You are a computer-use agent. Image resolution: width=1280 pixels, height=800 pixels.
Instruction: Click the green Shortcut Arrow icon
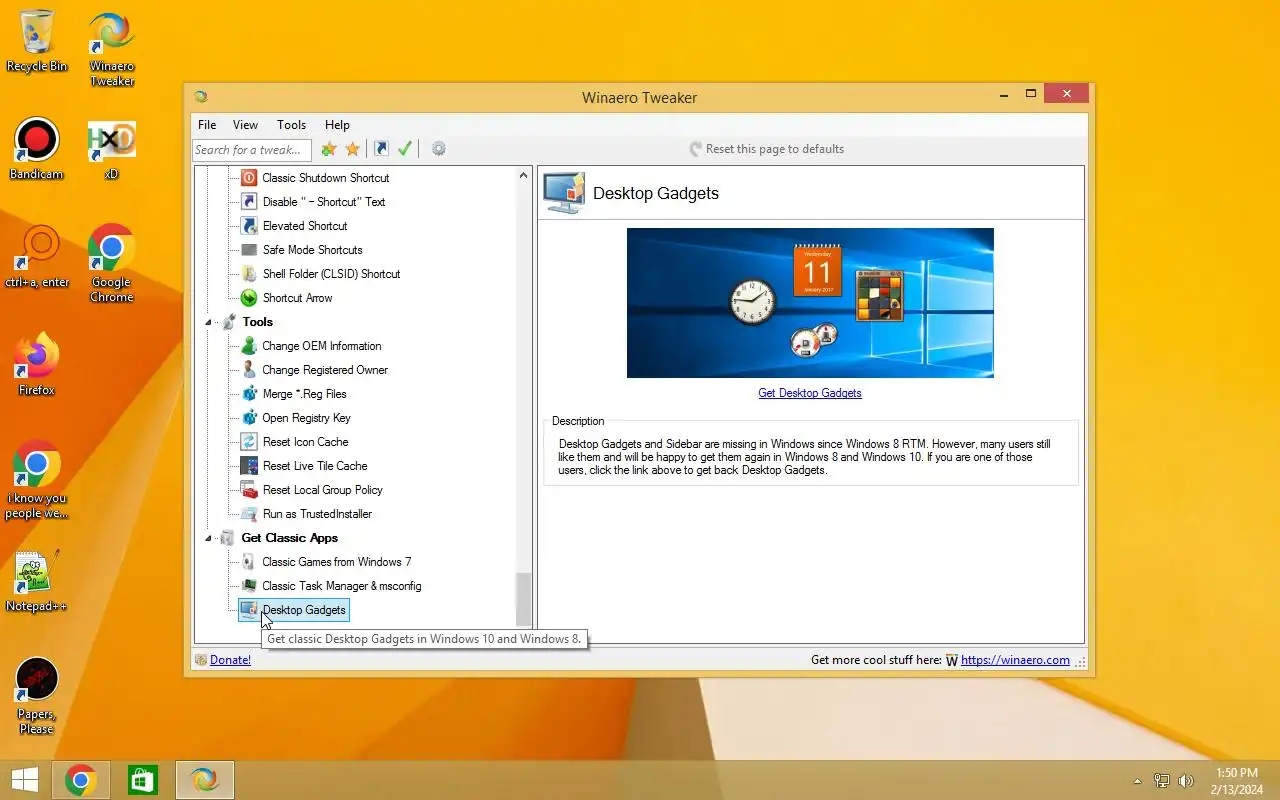(x=249, y=298)
